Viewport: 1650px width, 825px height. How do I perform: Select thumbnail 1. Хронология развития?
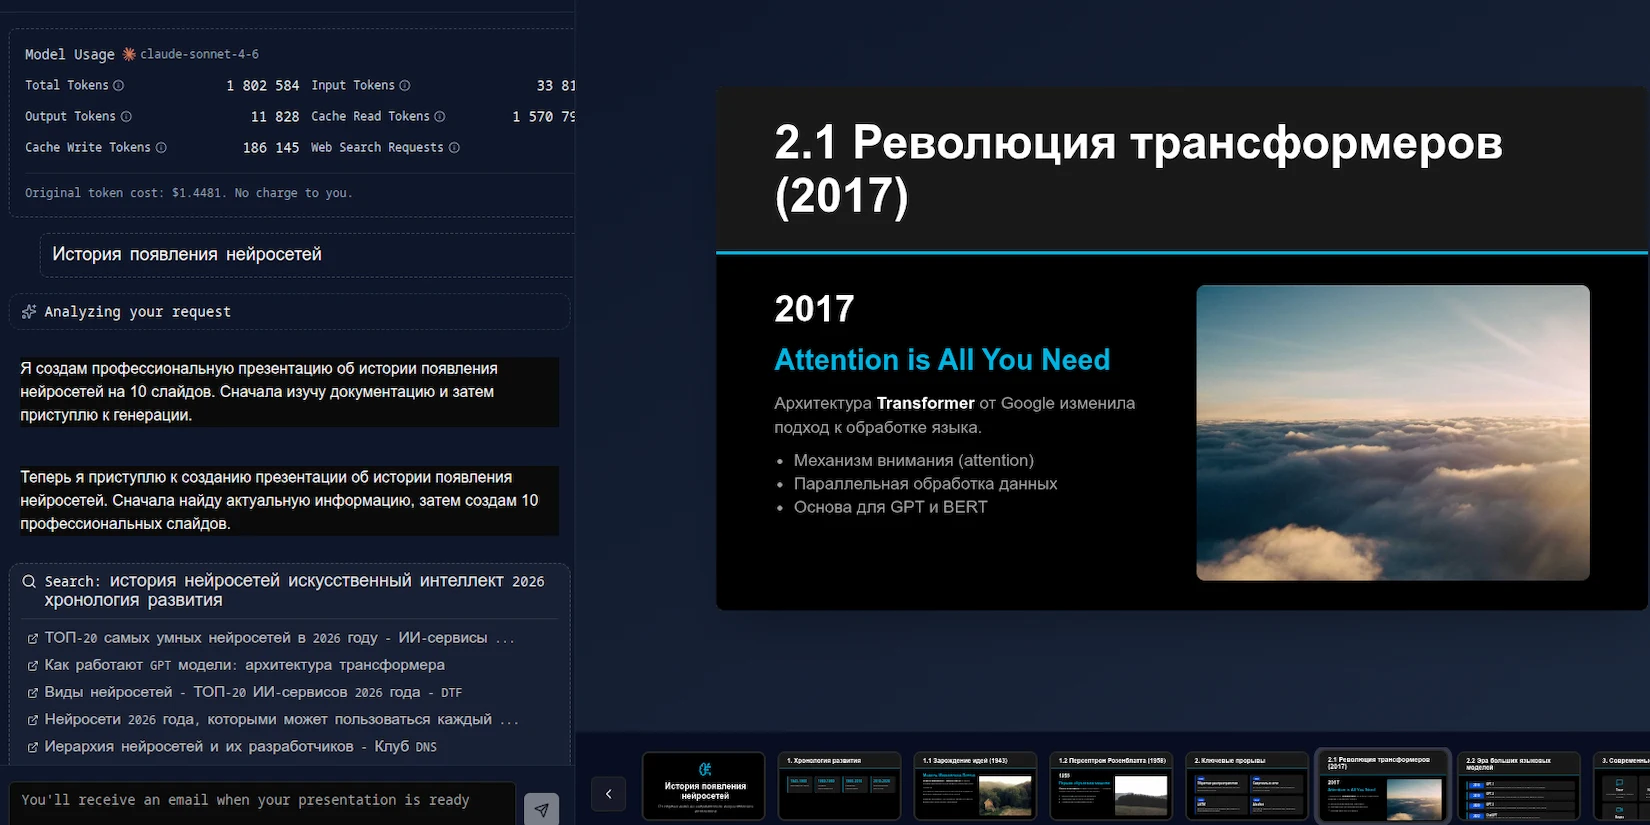pyautogui.click(x=840, y=787)
